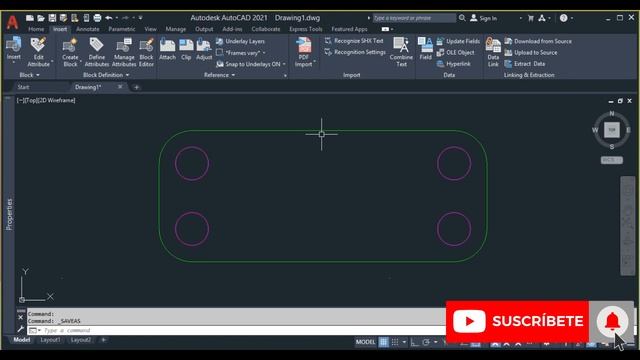The image size is (640, 360).
Task: Add a new drawing tab with plus
Action: [136, 87]
